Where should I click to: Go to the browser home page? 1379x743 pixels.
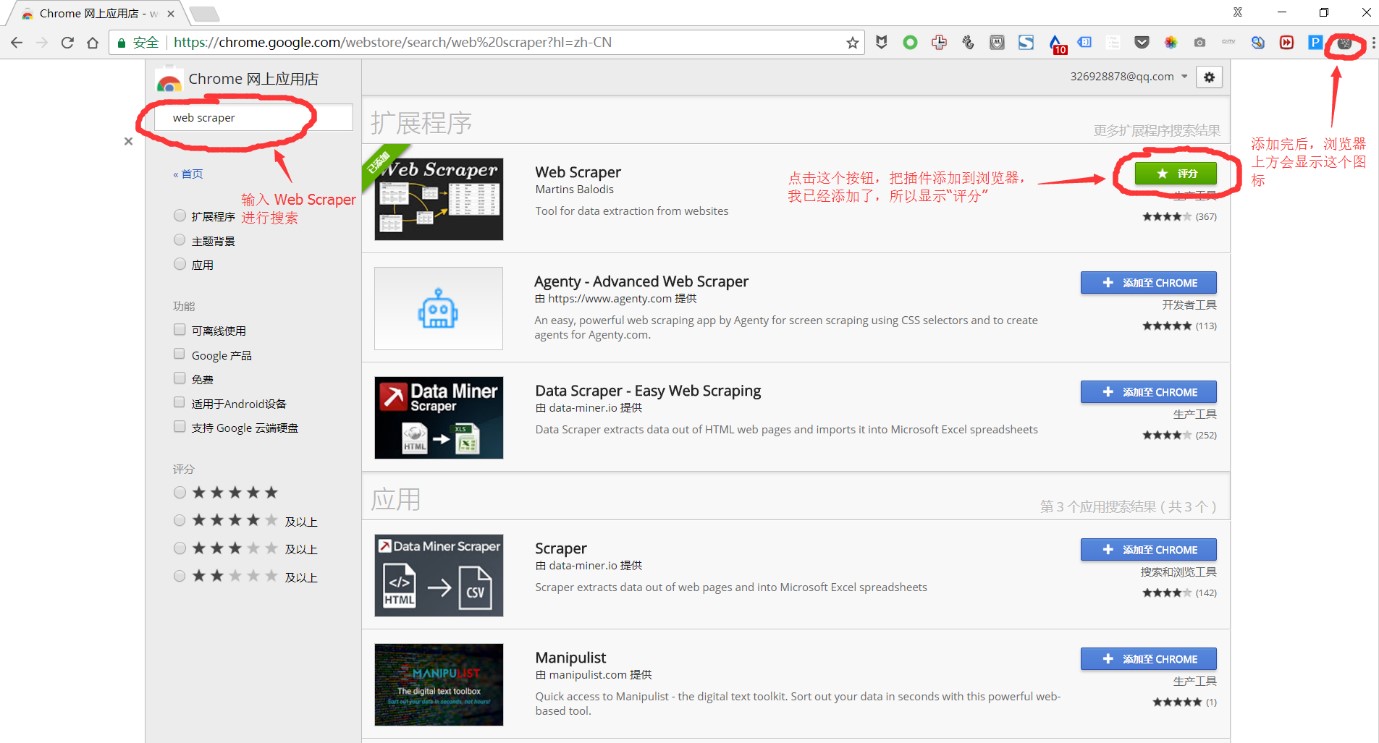(x=93, y=43)
